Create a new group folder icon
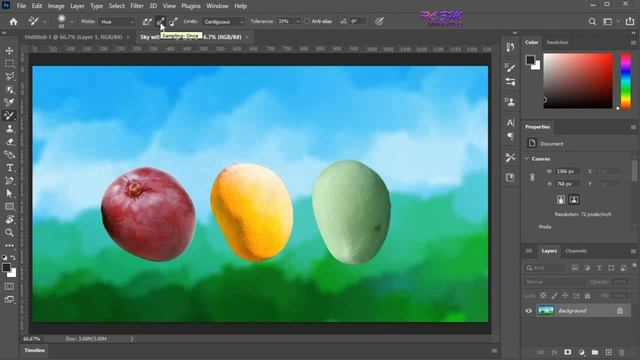 pyautogui.click(x=595, y=352)
